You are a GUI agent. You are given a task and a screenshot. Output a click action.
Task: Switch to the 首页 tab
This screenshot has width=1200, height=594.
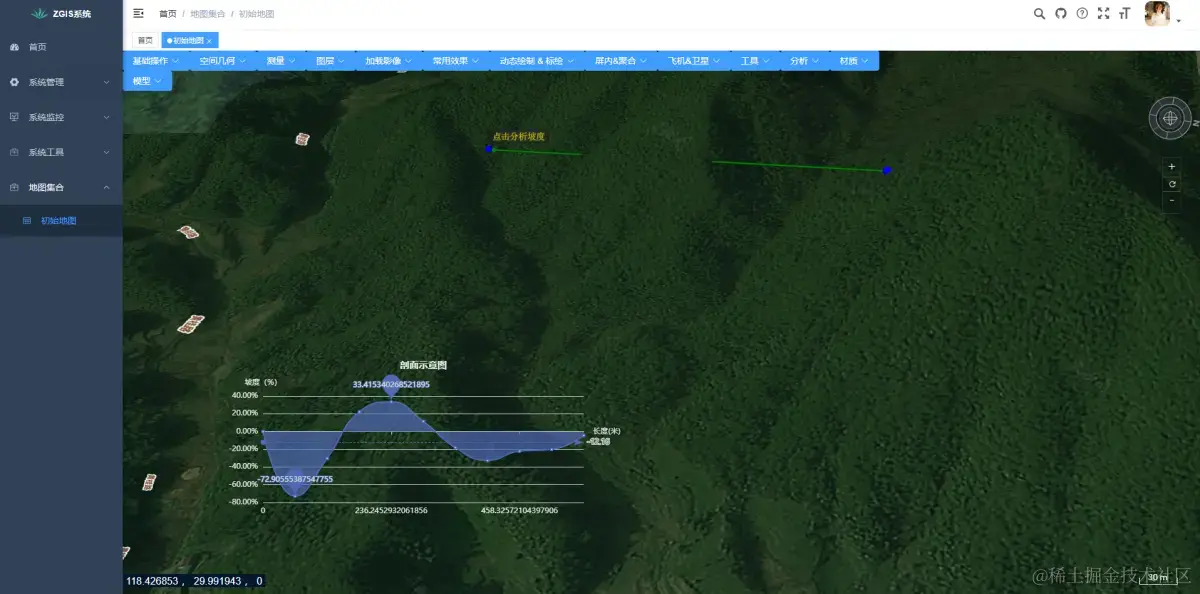(145, 41)
